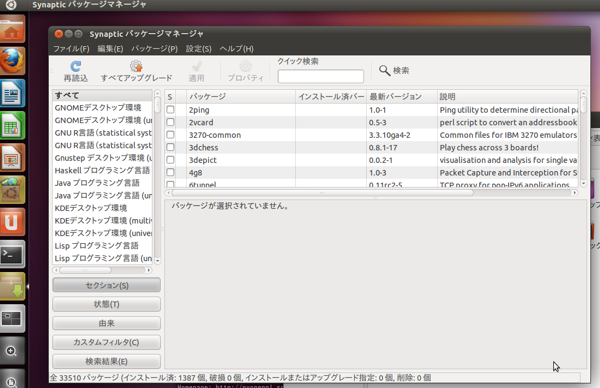600x388 pixels.
Task: Sort by the インストール済バージョン column header
Action: click(331, 97)
